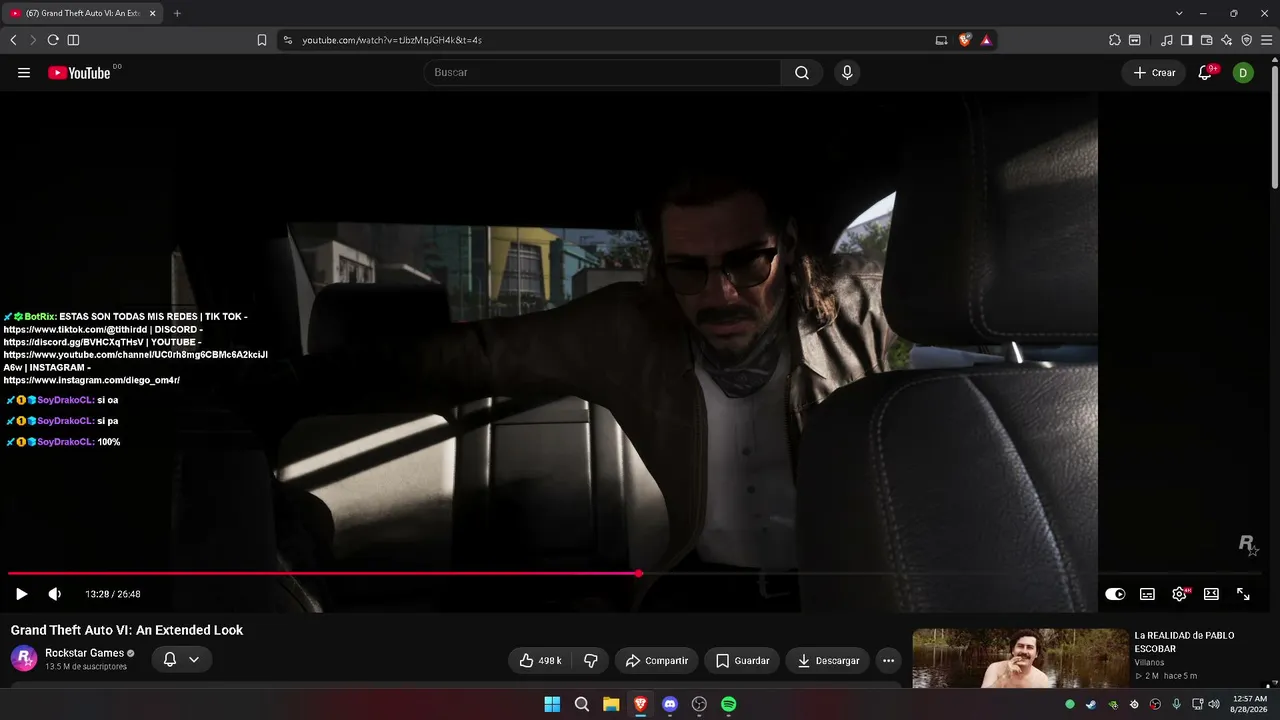Open the Leo AI sparkle icon
This screenshot has height=720, width=1280.
pyautogui.click(x=1227, y=40)
